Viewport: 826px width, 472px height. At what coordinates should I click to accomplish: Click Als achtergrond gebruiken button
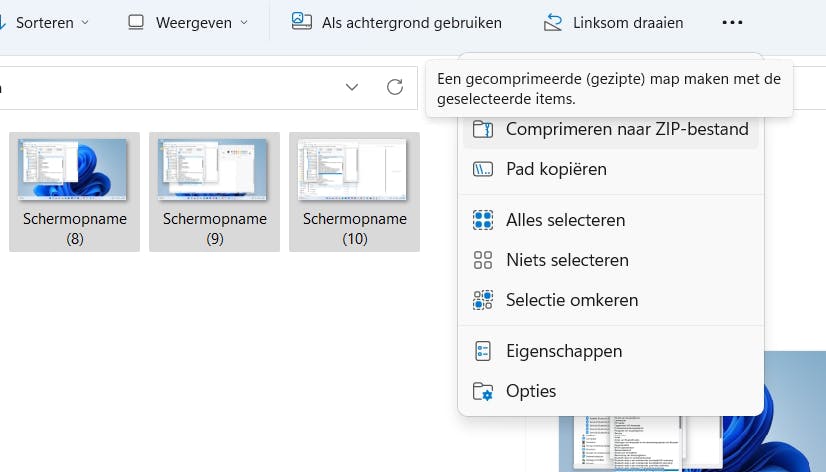(x=397, y=22)
